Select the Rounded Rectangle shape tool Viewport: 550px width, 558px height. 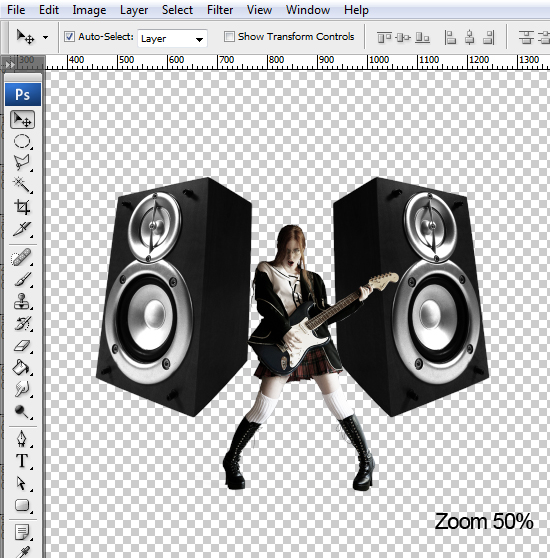(22, 505)
